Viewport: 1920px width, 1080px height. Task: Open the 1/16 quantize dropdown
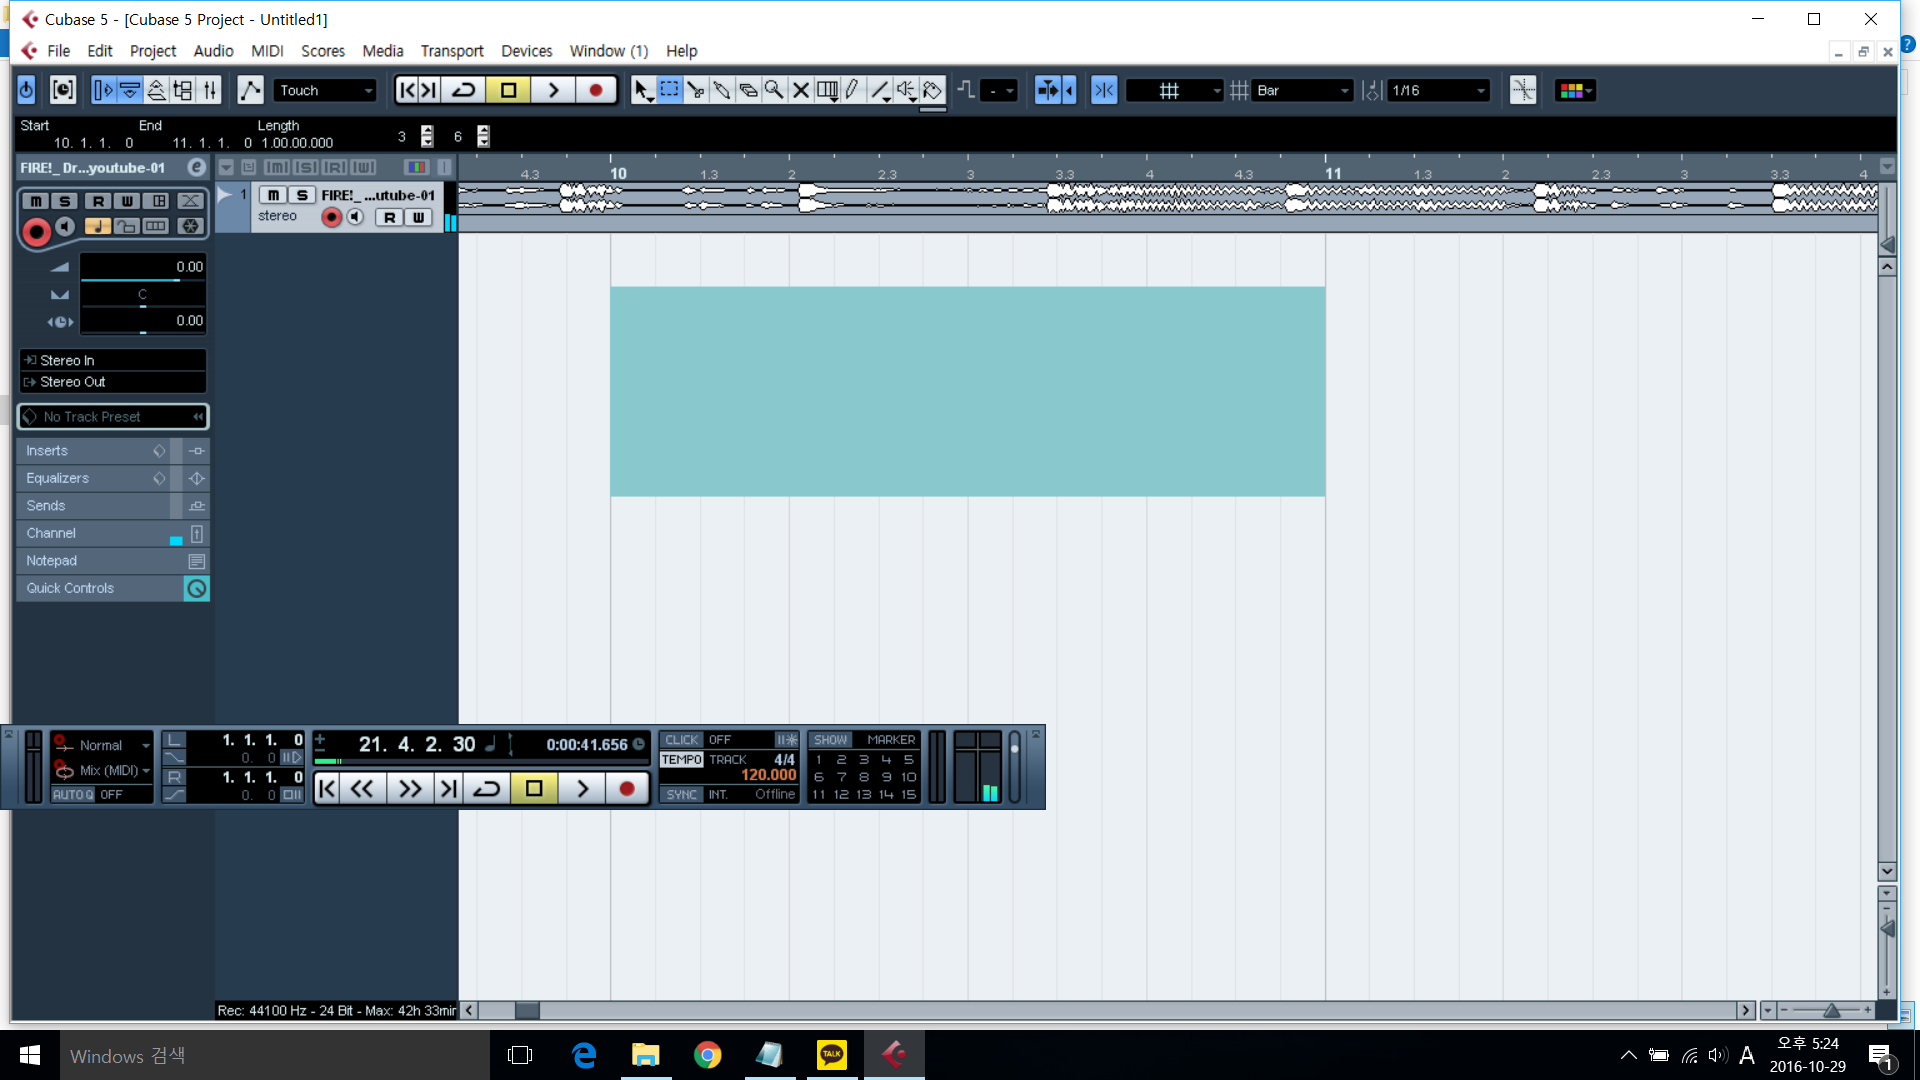[1439, 90]
